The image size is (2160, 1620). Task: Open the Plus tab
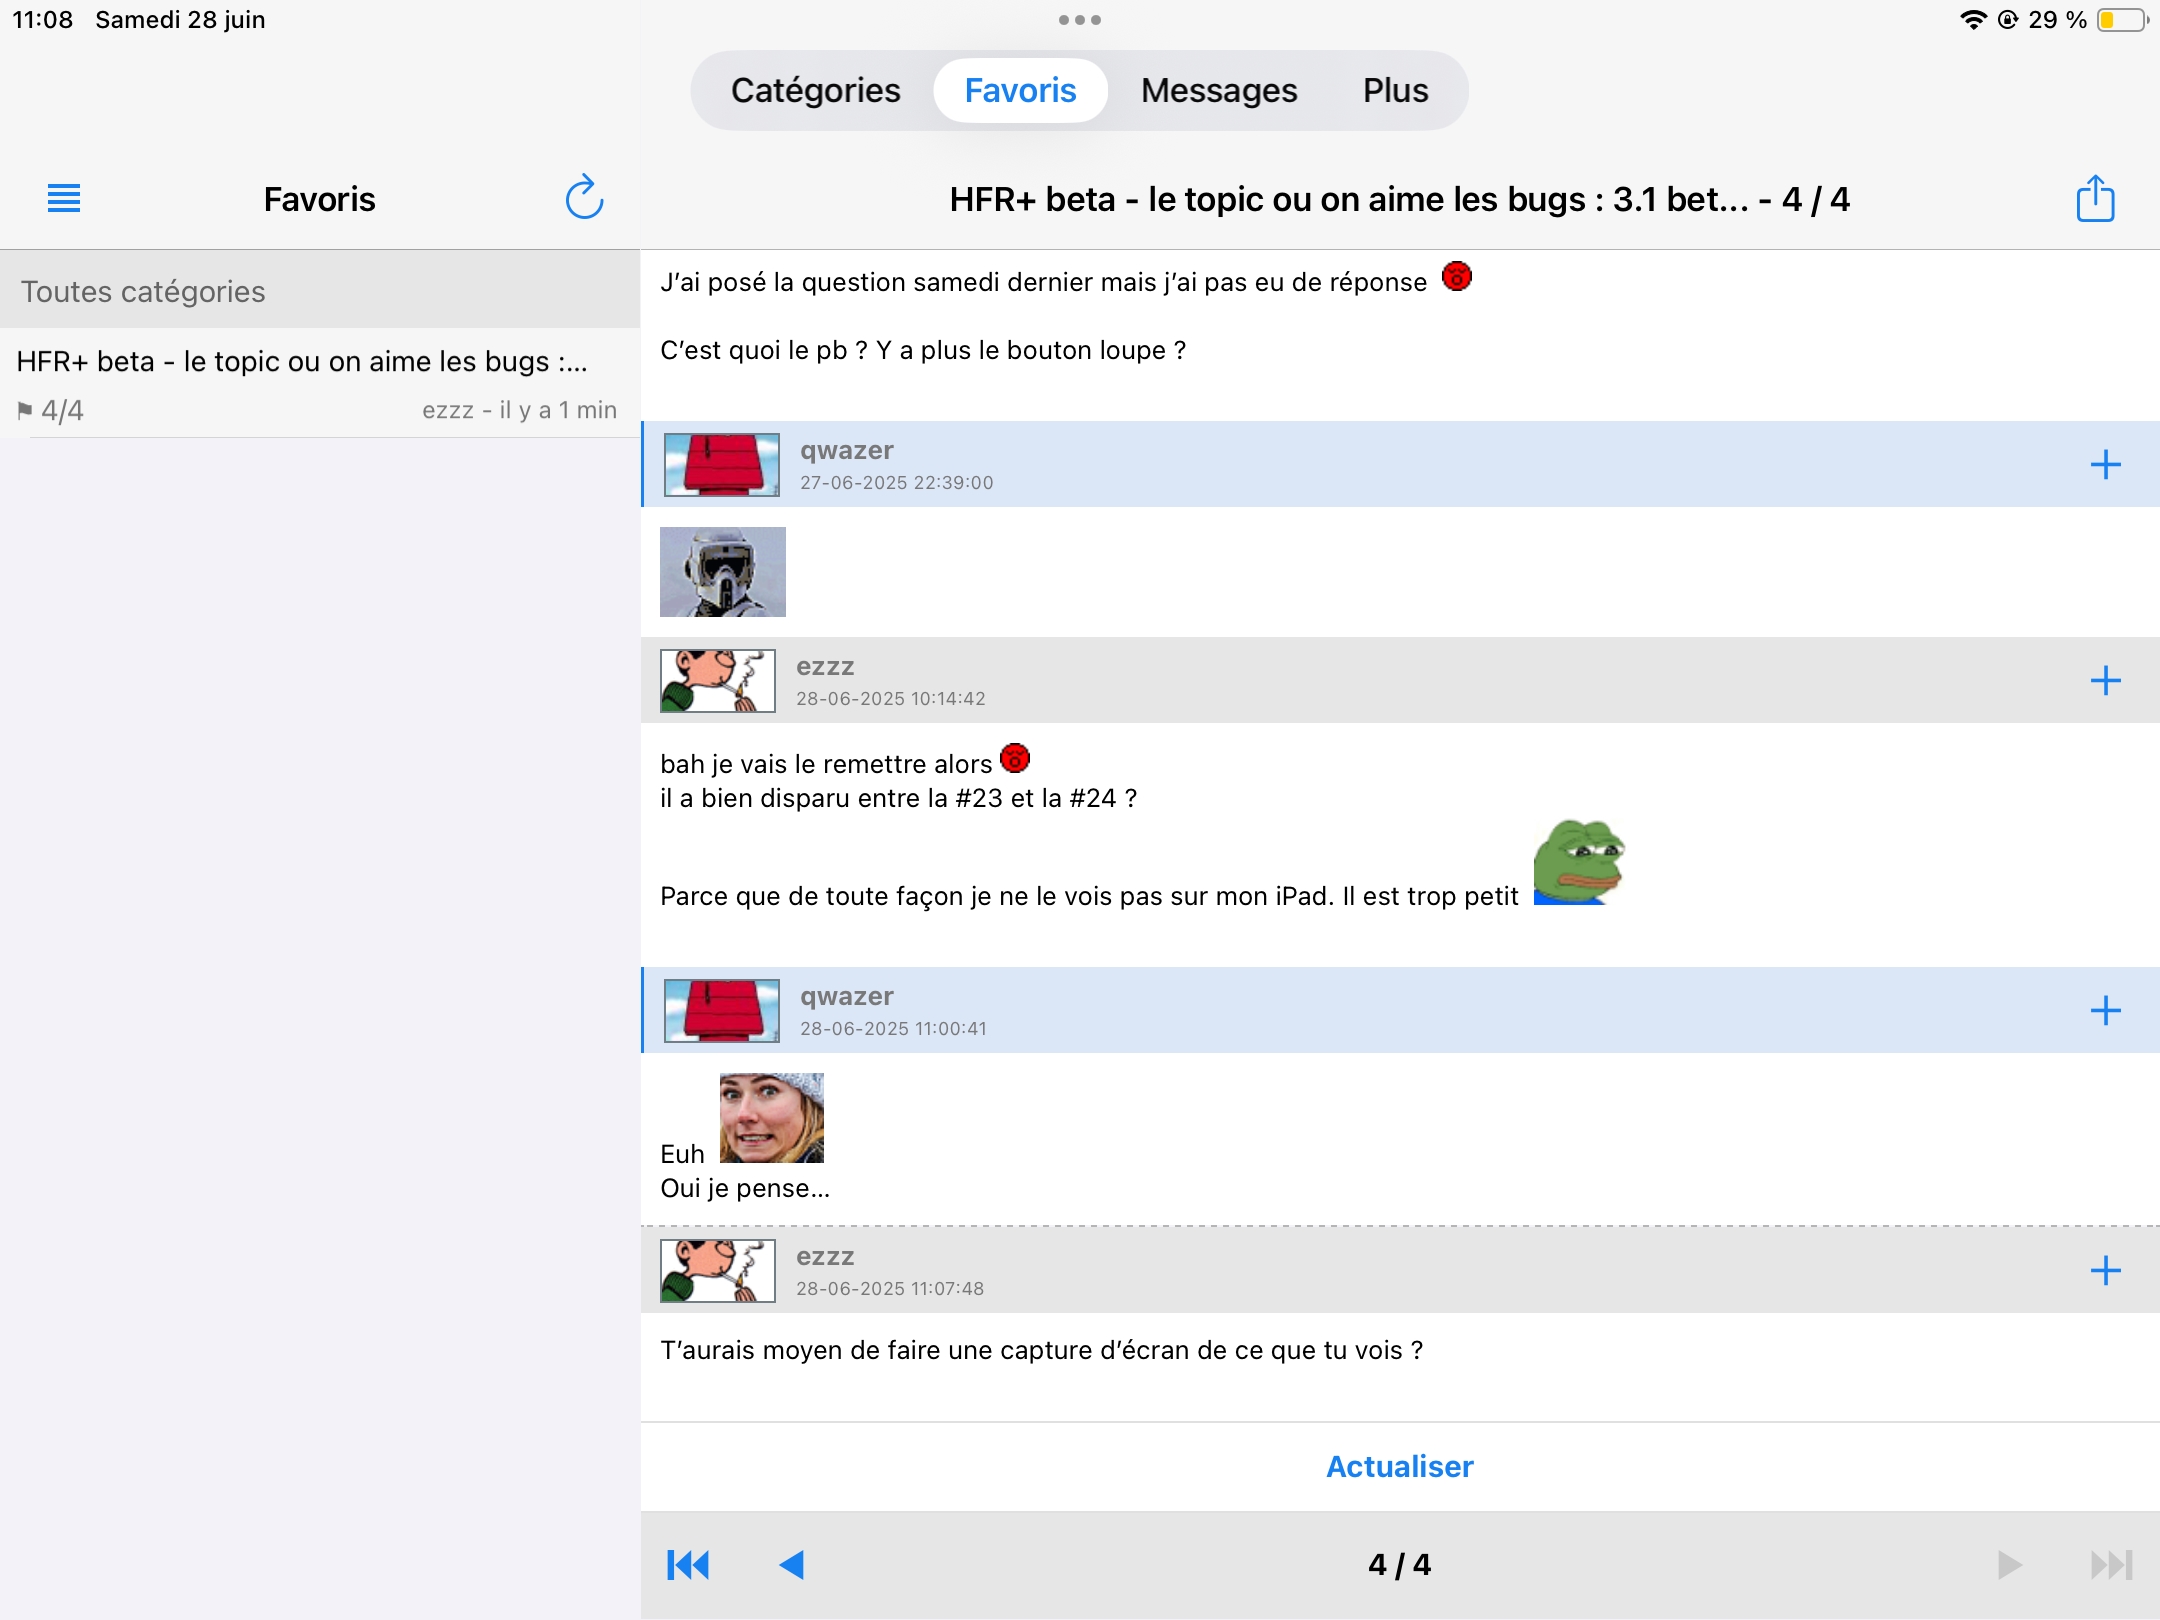1395,90
